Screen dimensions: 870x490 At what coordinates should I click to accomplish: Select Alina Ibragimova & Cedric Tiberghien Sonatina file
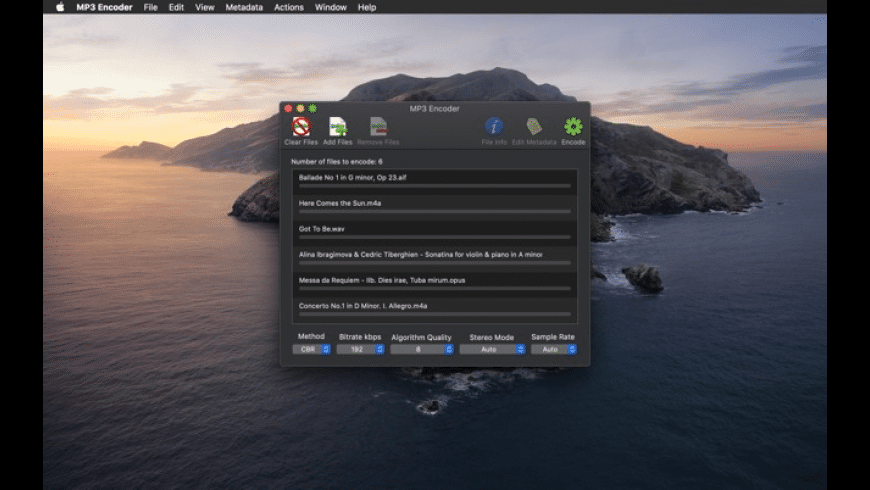click(x=435, y=258)
